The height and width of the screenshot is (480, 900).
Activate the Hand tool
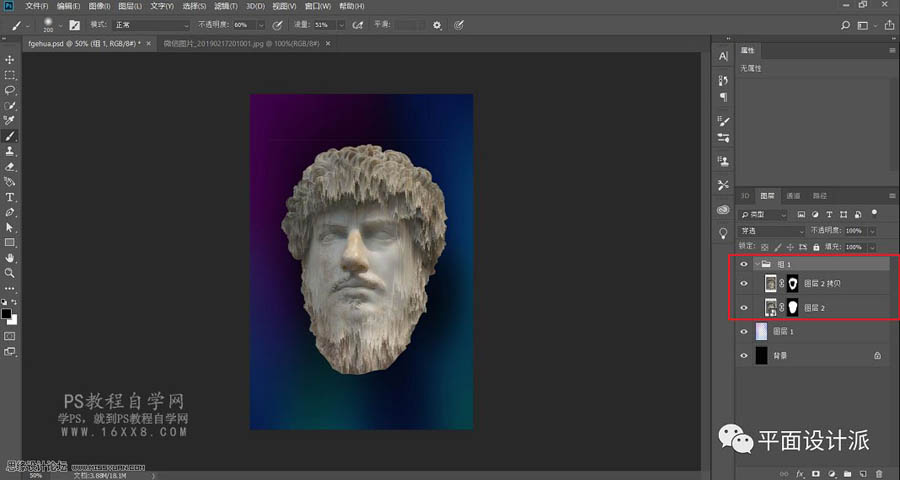(x=10, y=257)
